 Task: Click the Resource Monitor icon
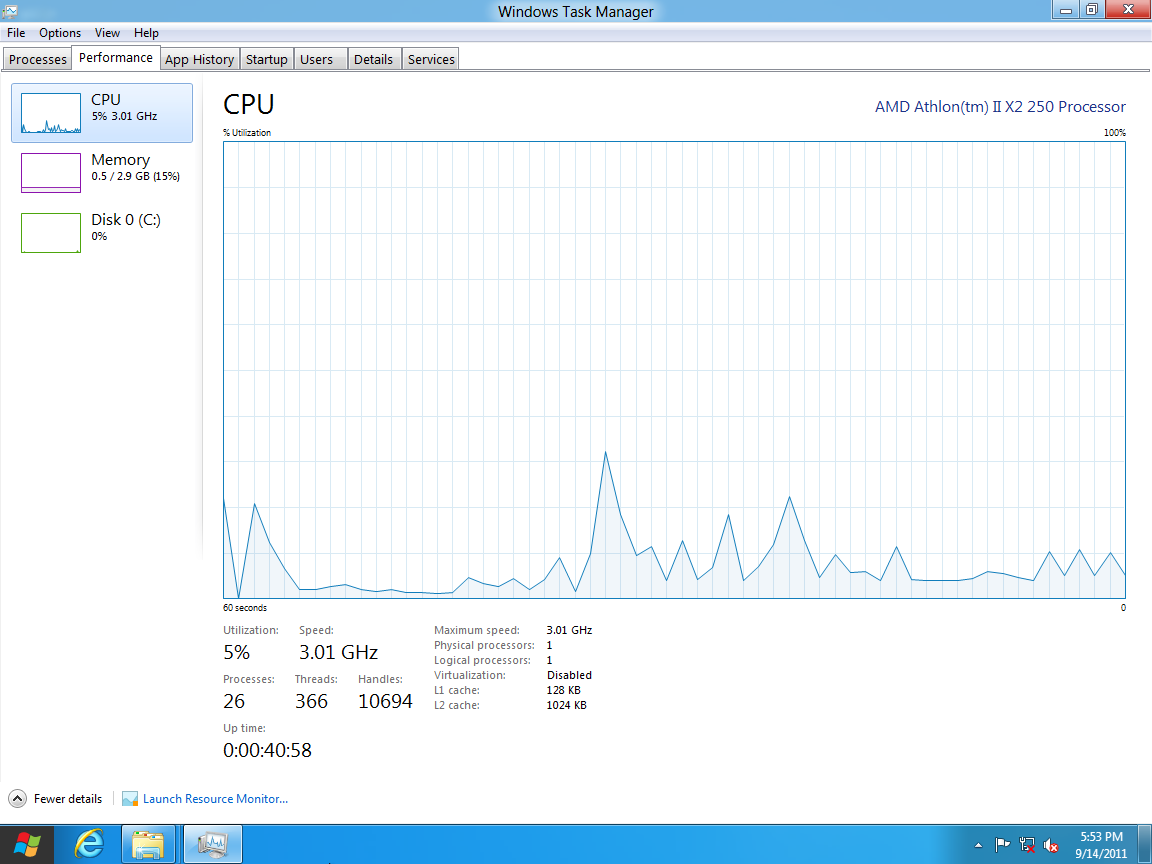[130, 799]
